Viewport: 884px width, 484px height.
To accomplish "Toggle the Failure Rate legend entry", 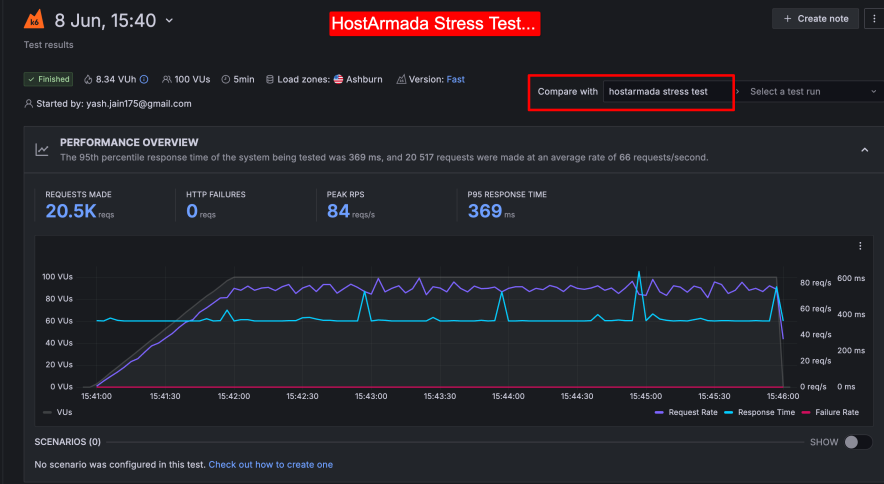I will [830, 412].
